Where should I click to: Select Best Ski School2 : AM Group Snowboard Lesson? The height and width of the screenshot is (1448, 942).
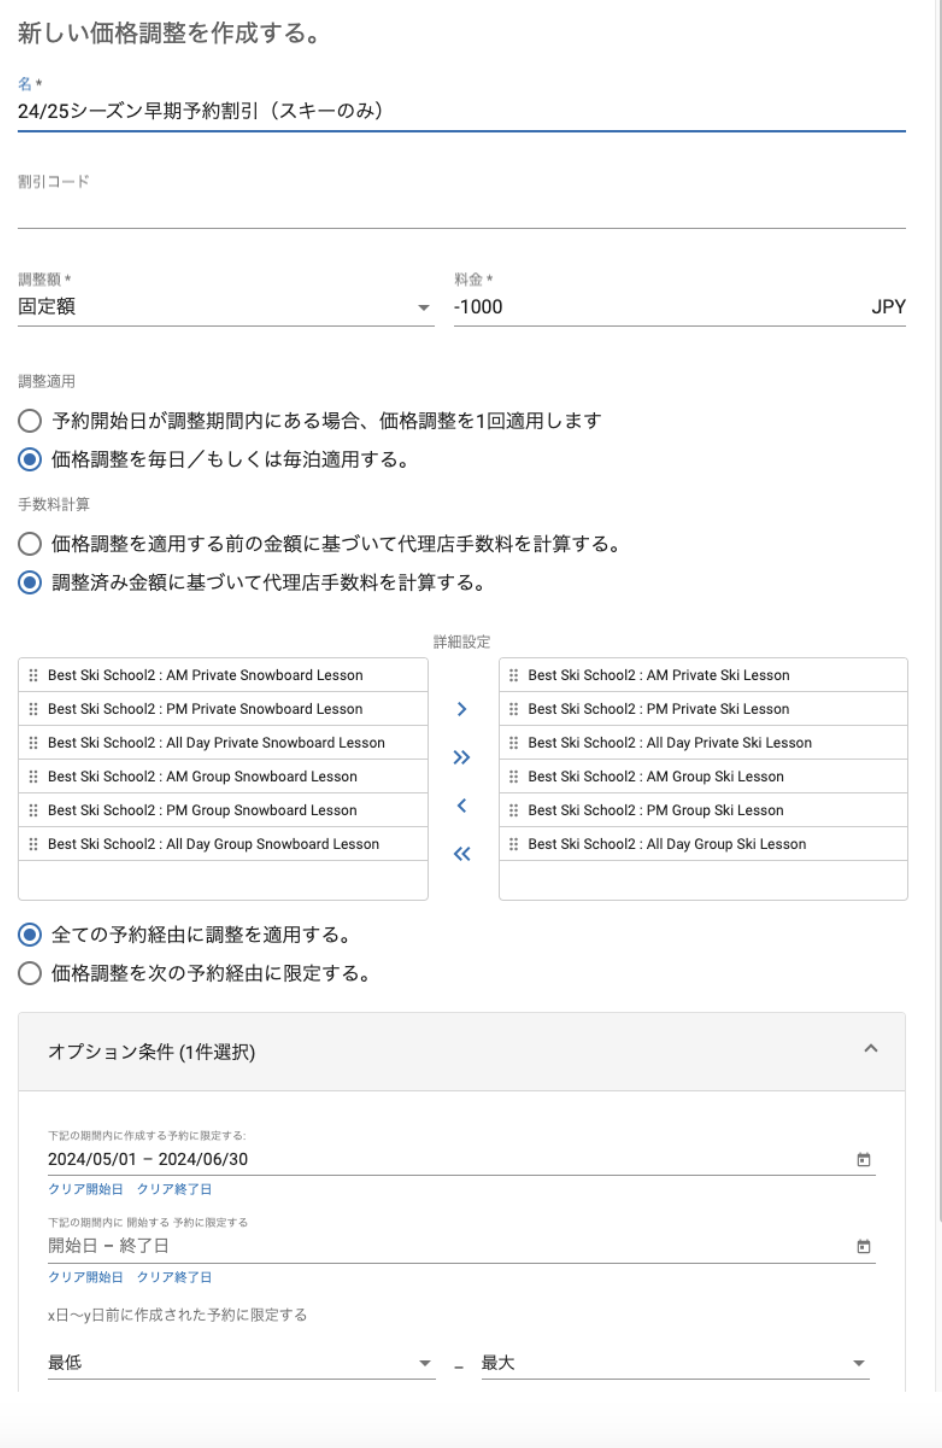click(x=223, y=776)
